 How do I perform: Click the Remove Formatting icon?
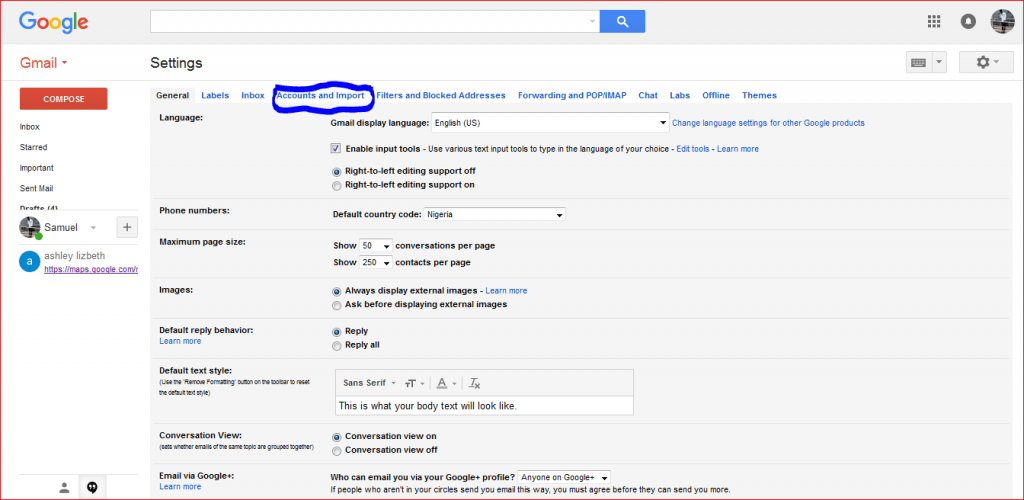pyautogui.click(x=475, y=383)
